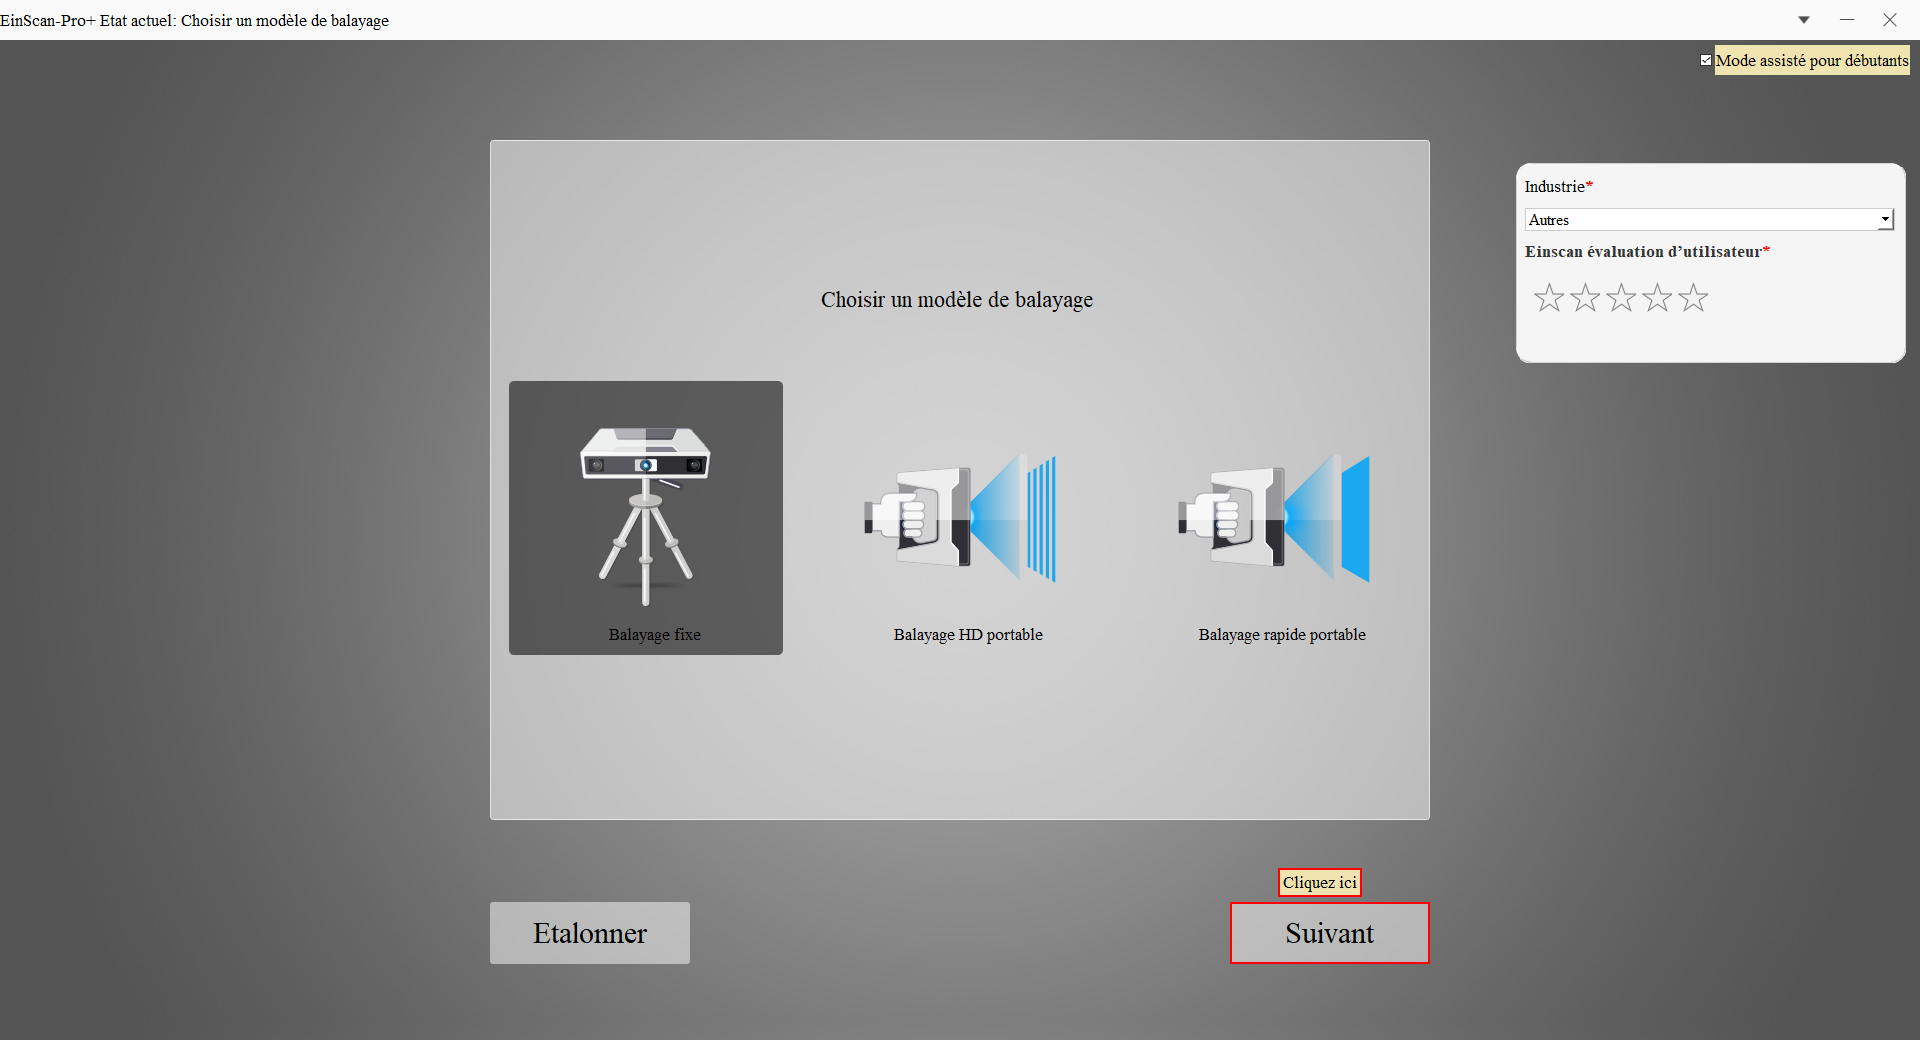
Task: Rate two stars in Einscan evaluation
Action: tap(1585, 297)
